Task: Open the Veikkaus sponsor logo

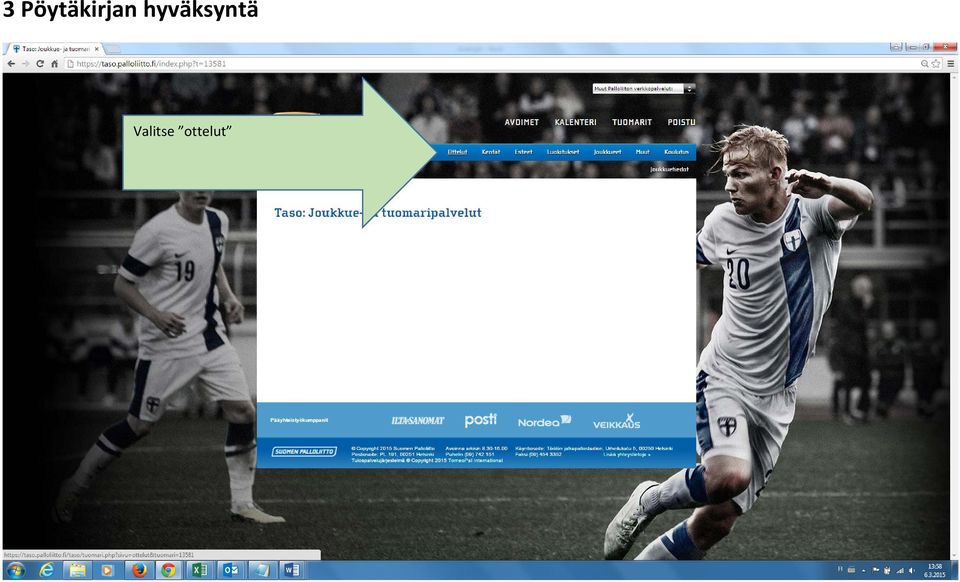Action: coord(617,421)
